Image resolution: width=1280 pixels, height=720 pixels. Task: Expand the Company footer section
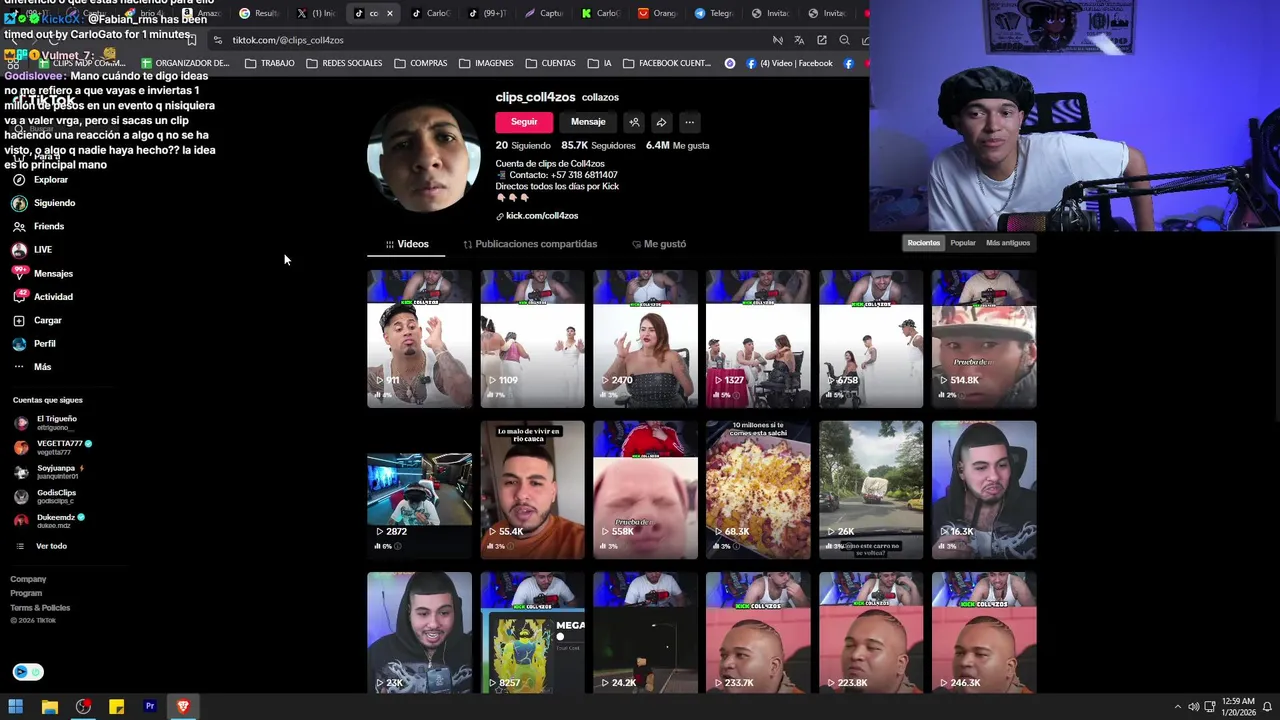[28, 579]
